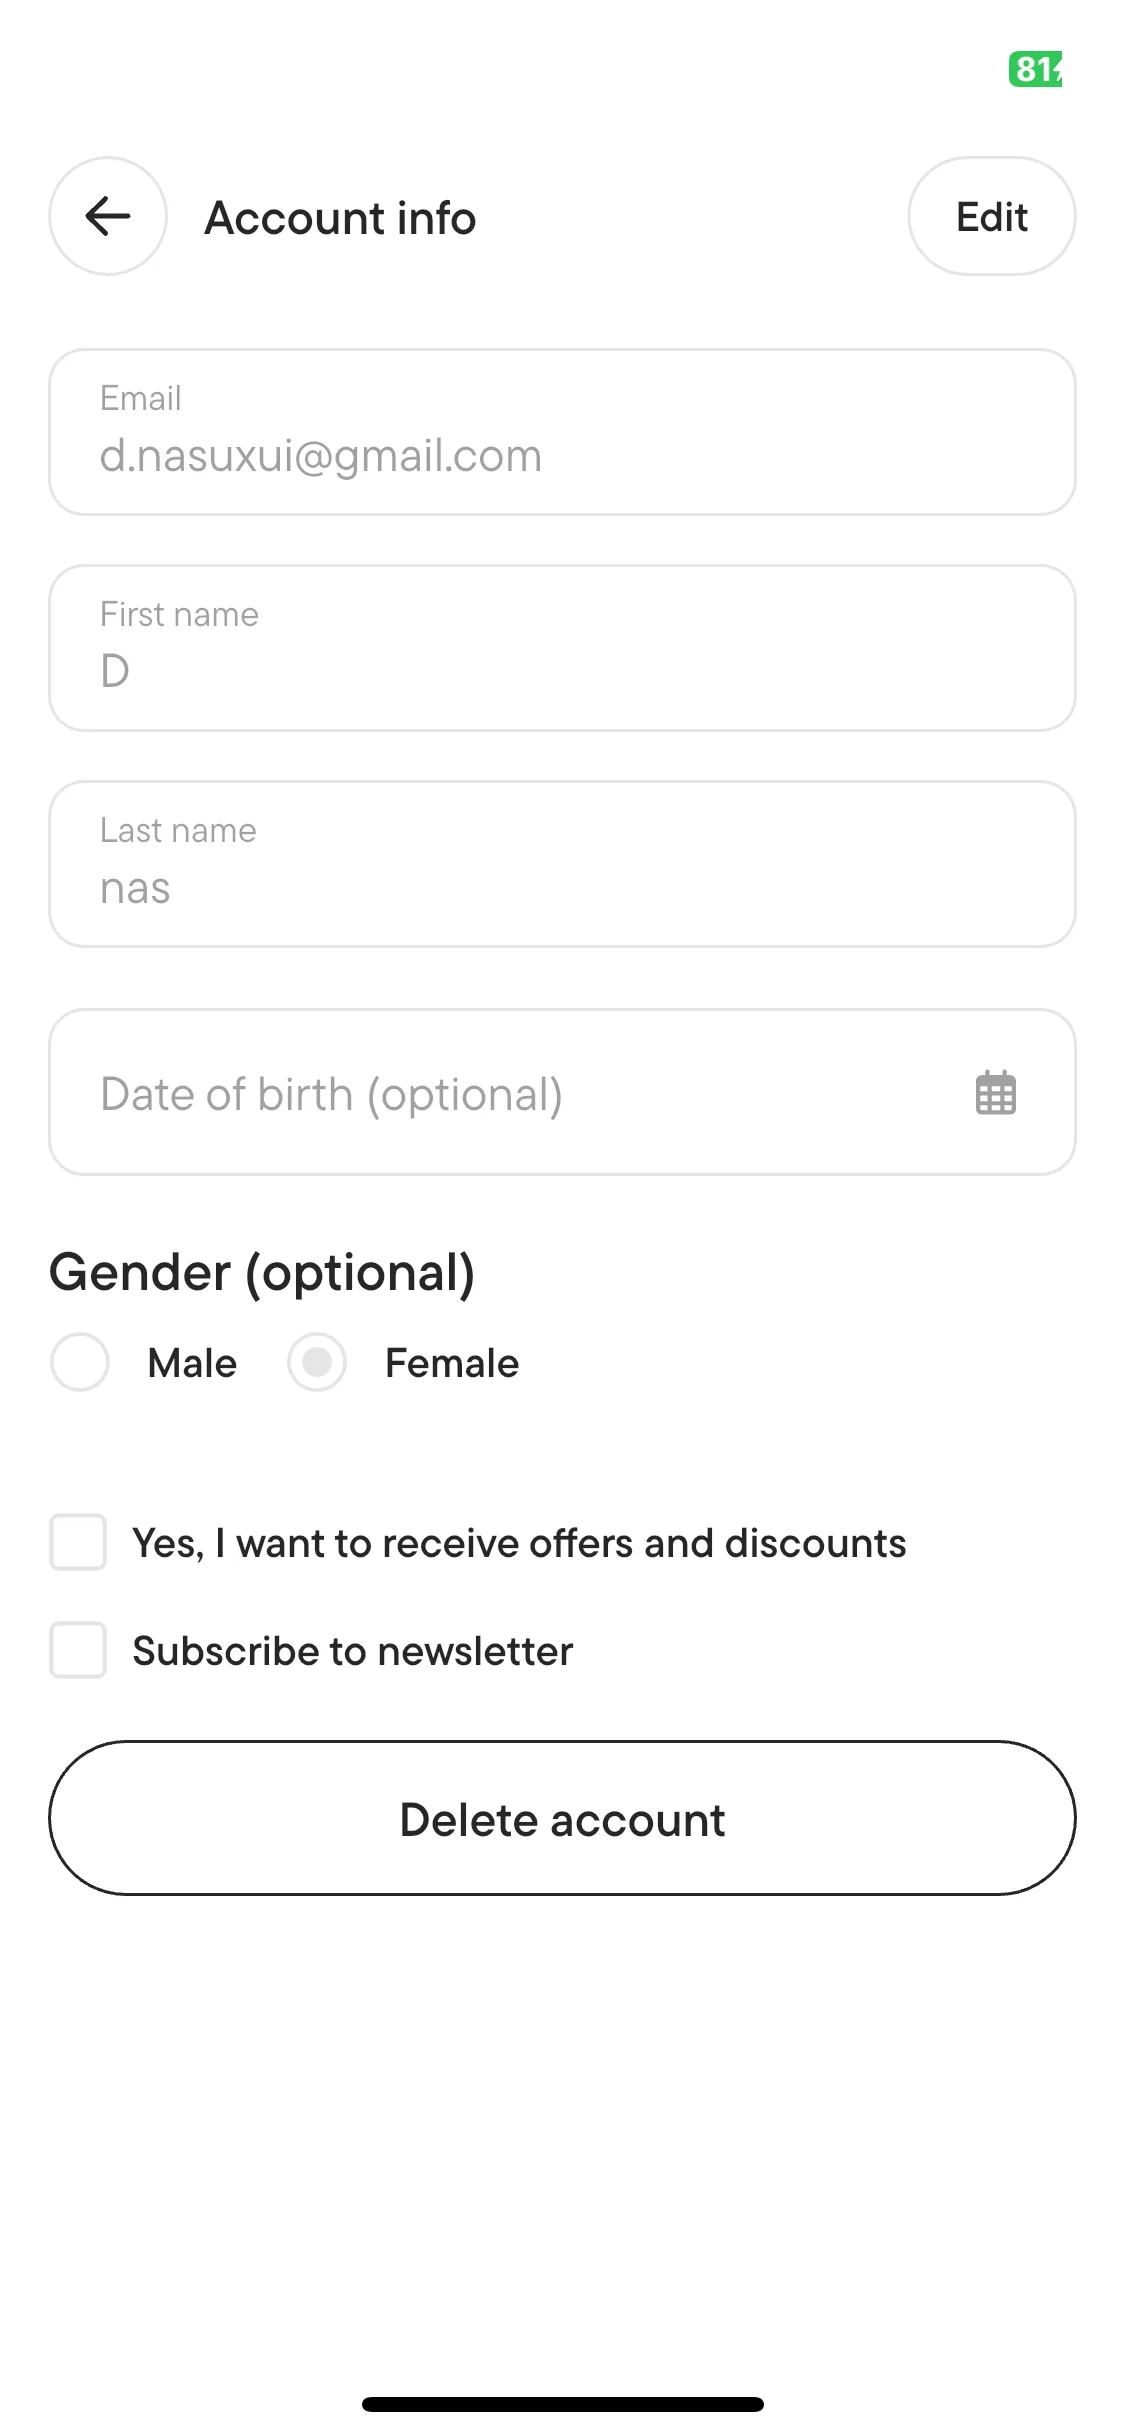This screenshot has width=1125, height=2436.
Task: Tap the "Gender (optional)" heading
Action: (262, 1272)
